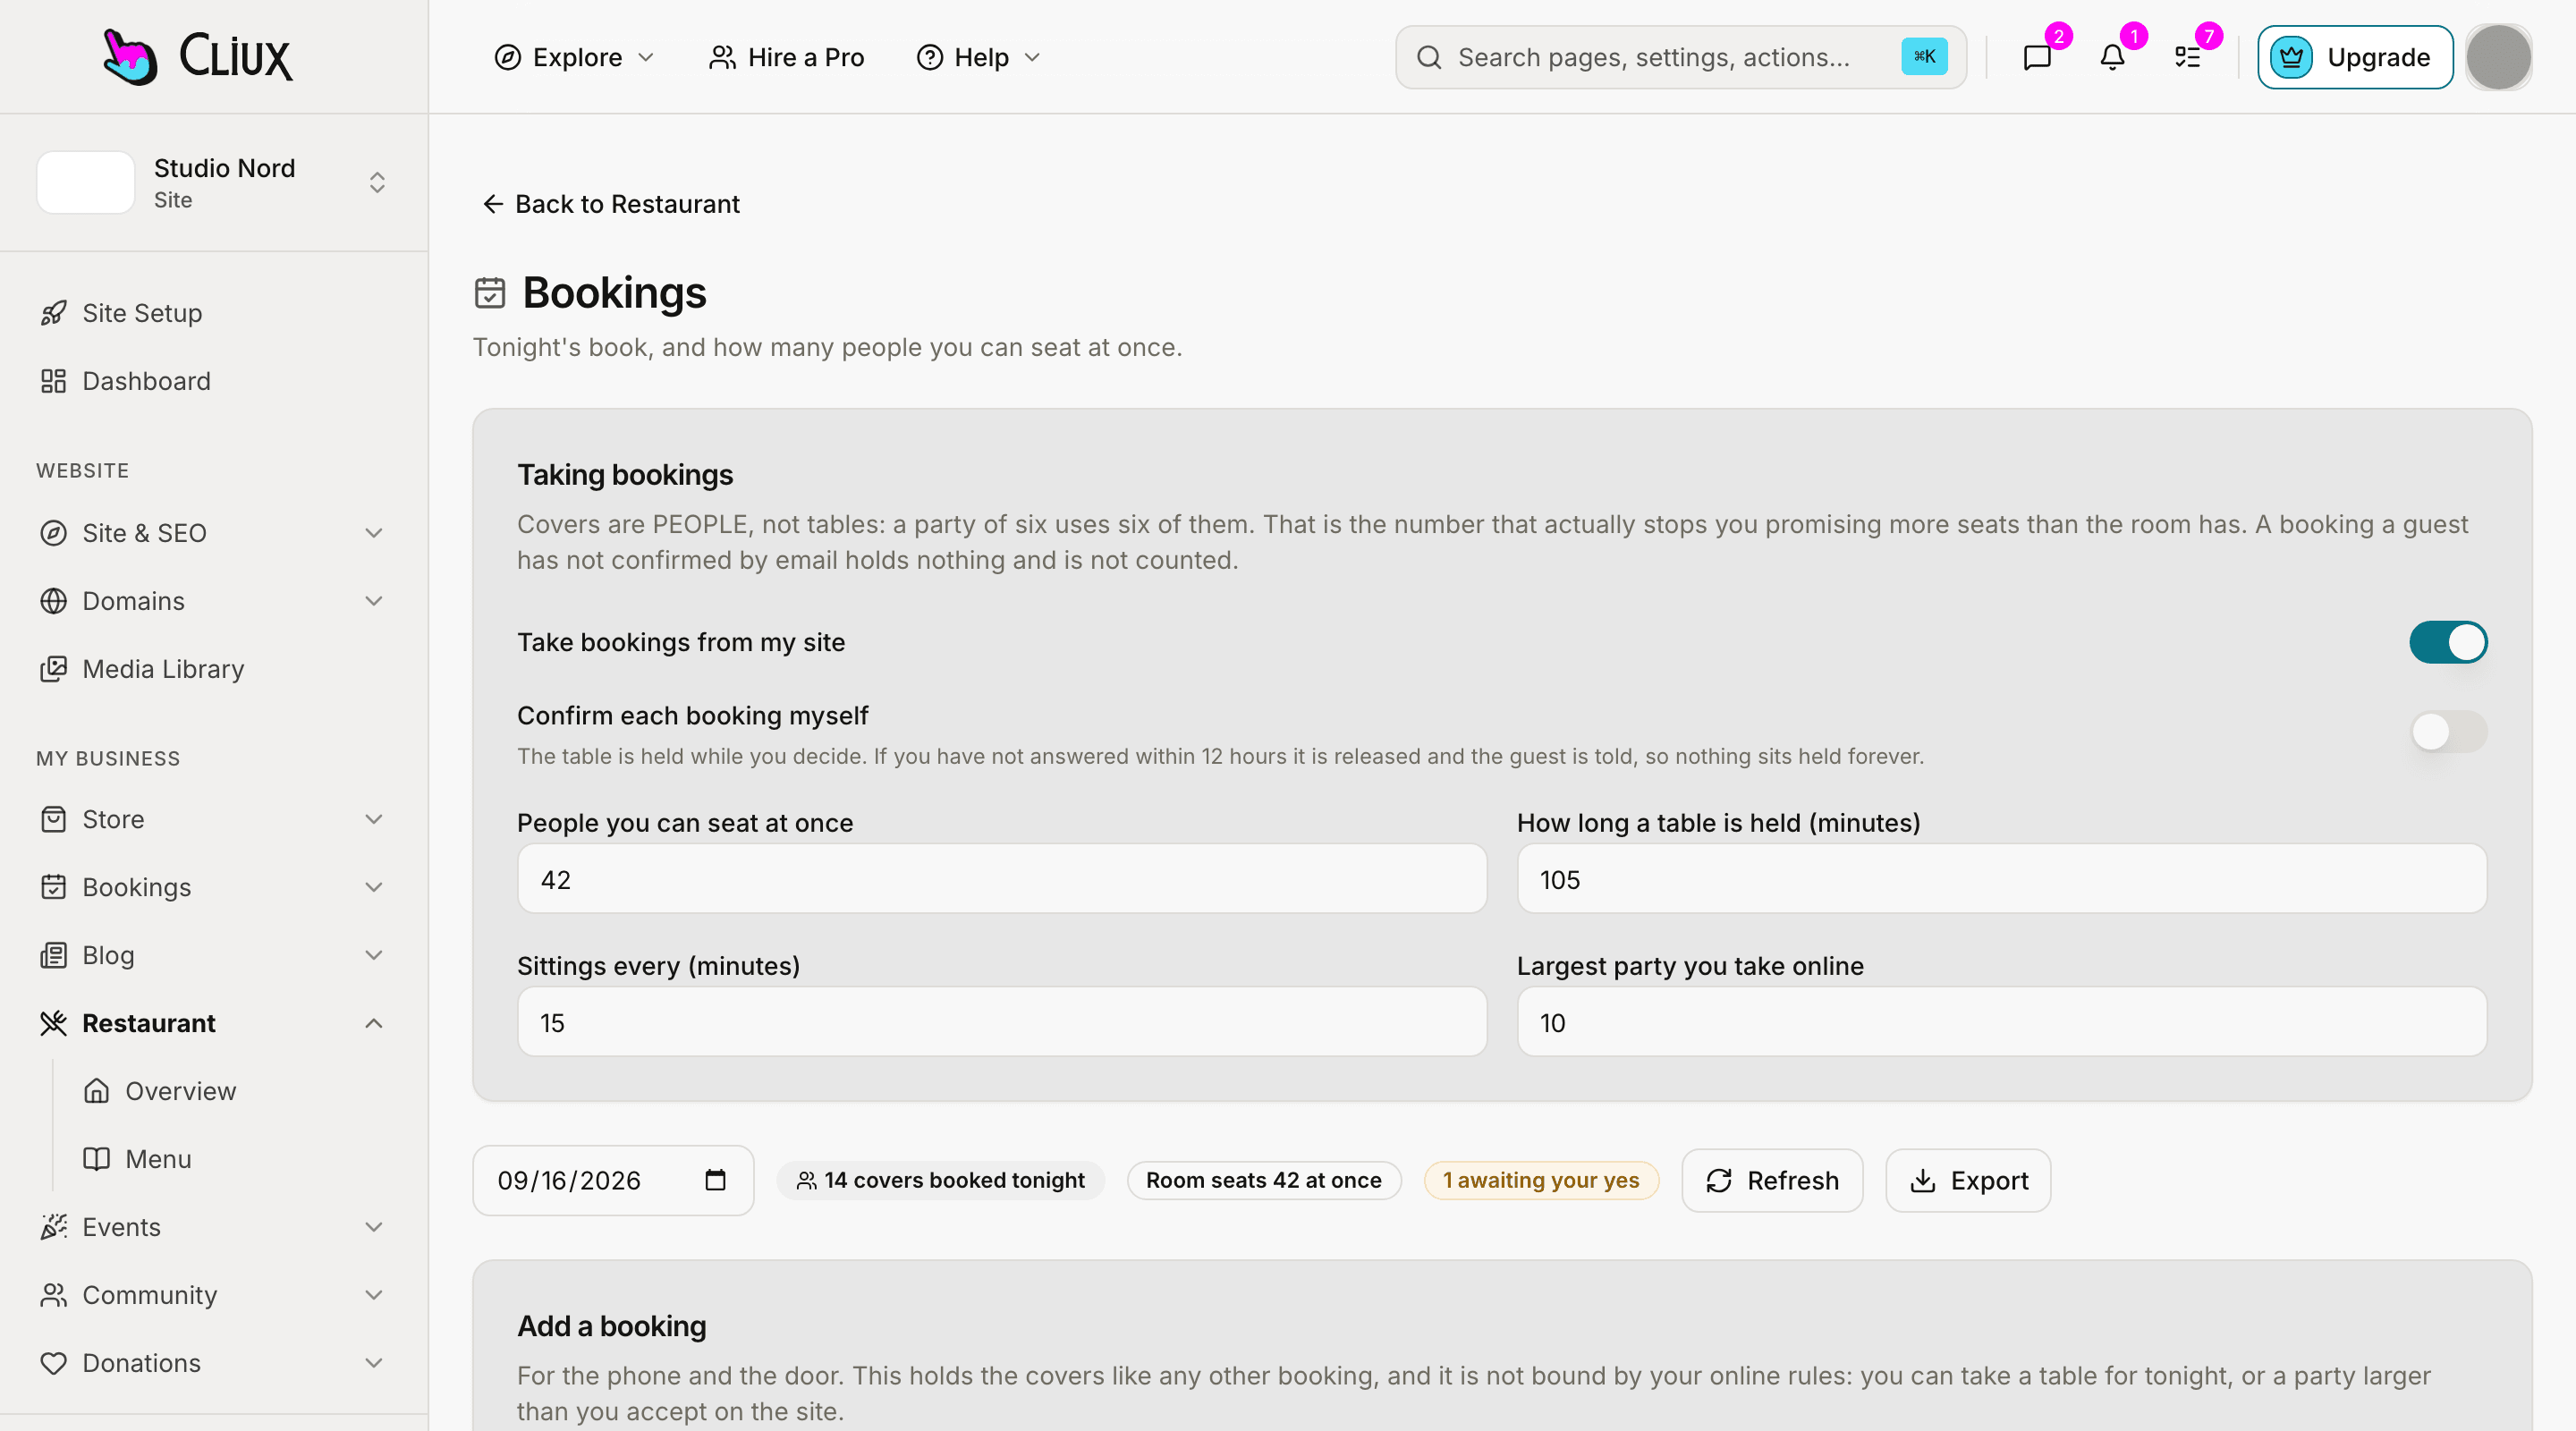The width and height of the screenshot is (2576, 1431).
Task: Click the Cliux hand logo icon
Action: [130, 57]
